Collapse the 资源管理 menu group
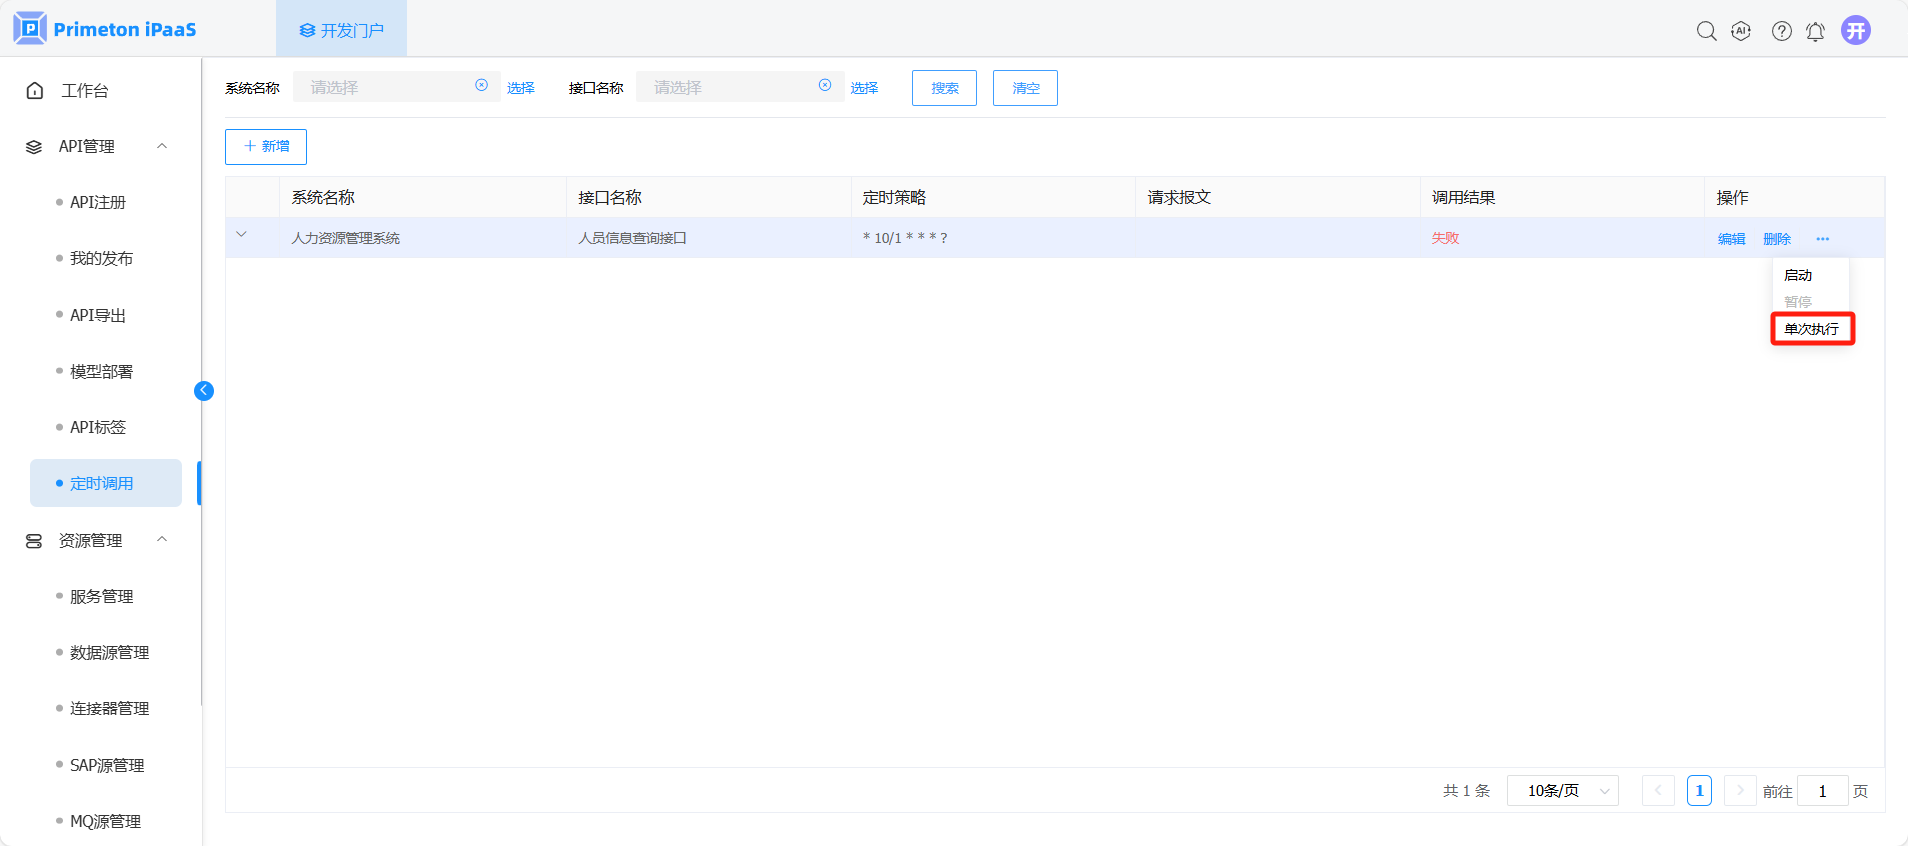The image size is (1908, 846). coord(162,540)
